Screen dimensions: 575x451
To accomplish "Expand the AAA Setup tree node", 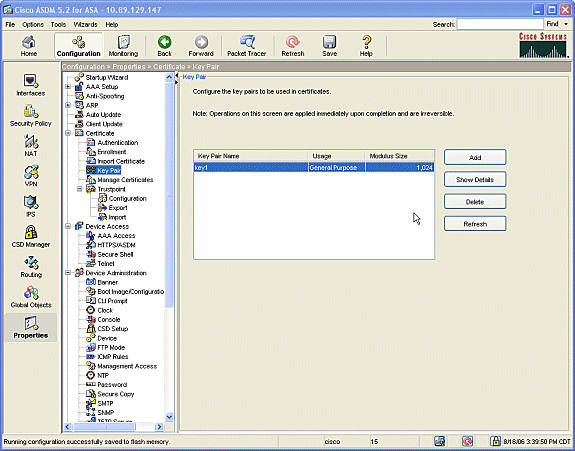I will tap(68, 87).
